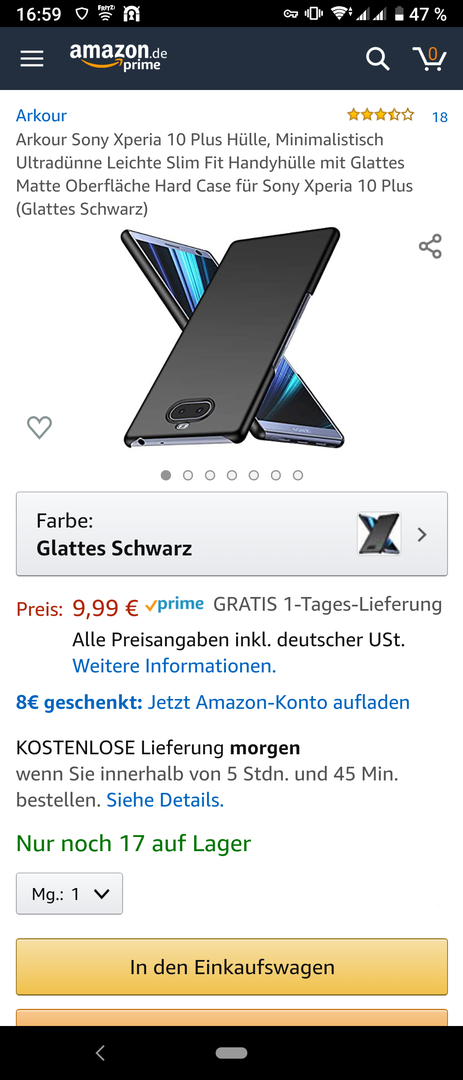Expand the Farbe Glattes Schwarz selector
The height and width of the screenshot is (1080, 463).
tap(232, 534)
